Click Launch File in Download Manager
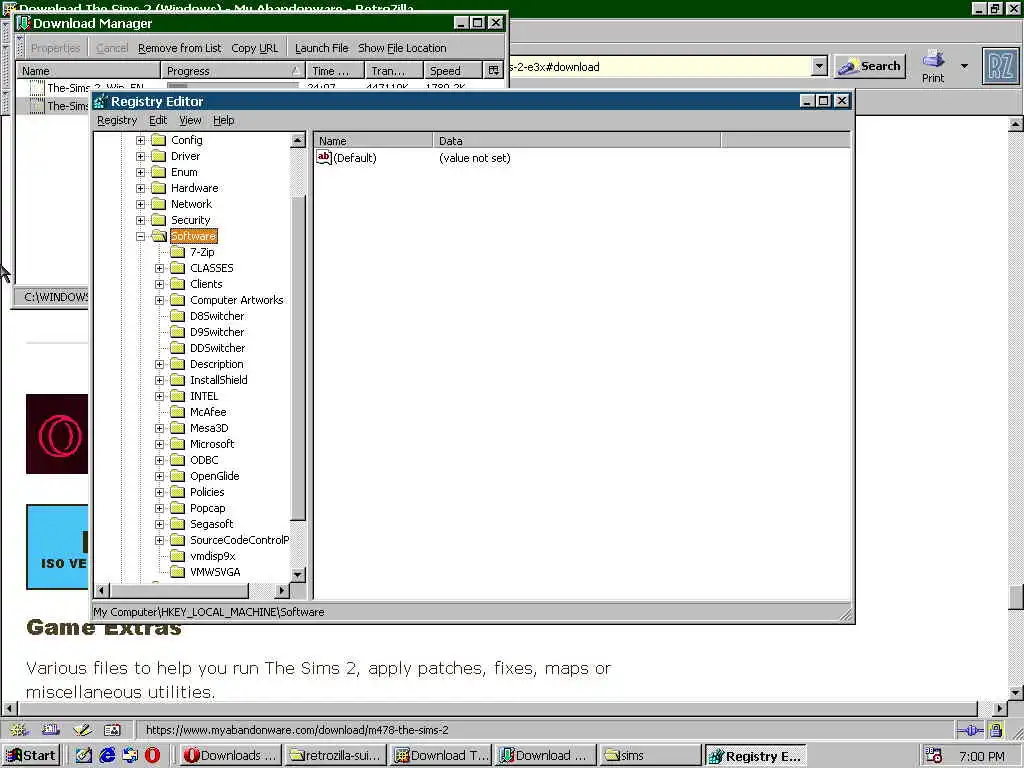 pyautogui.click(x=321, y=48)
